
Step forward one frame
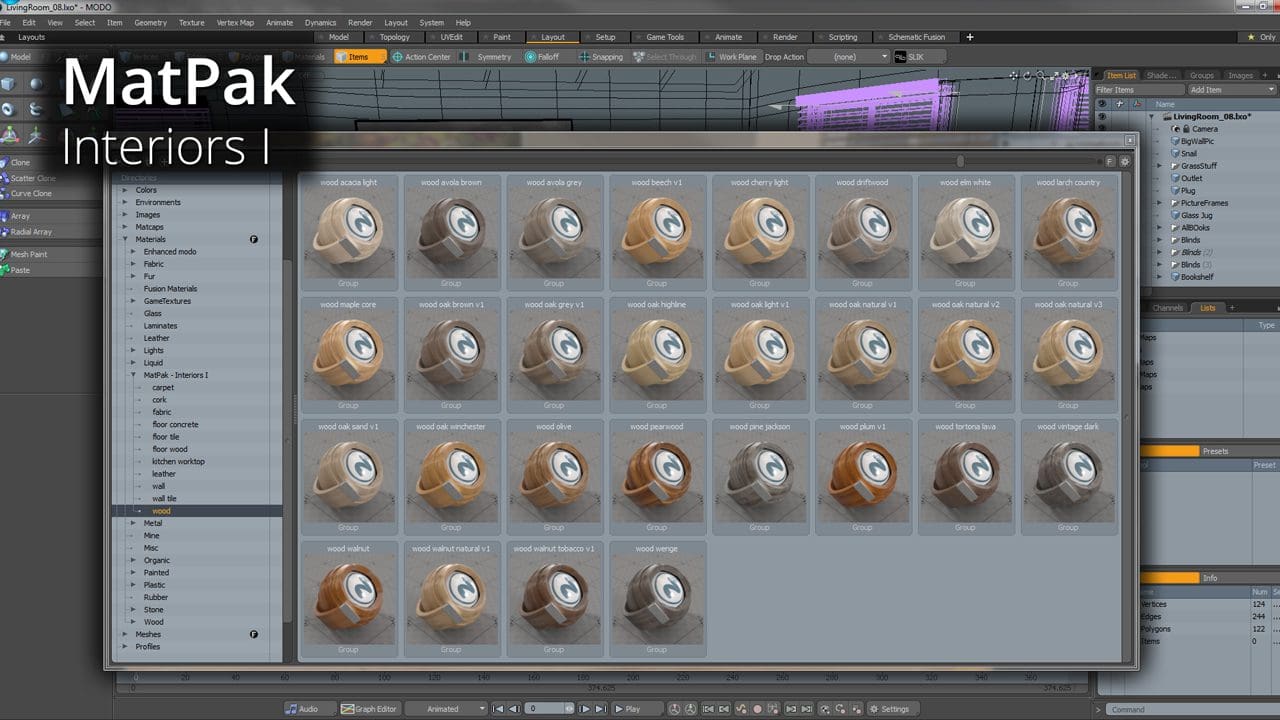(586, 709)
